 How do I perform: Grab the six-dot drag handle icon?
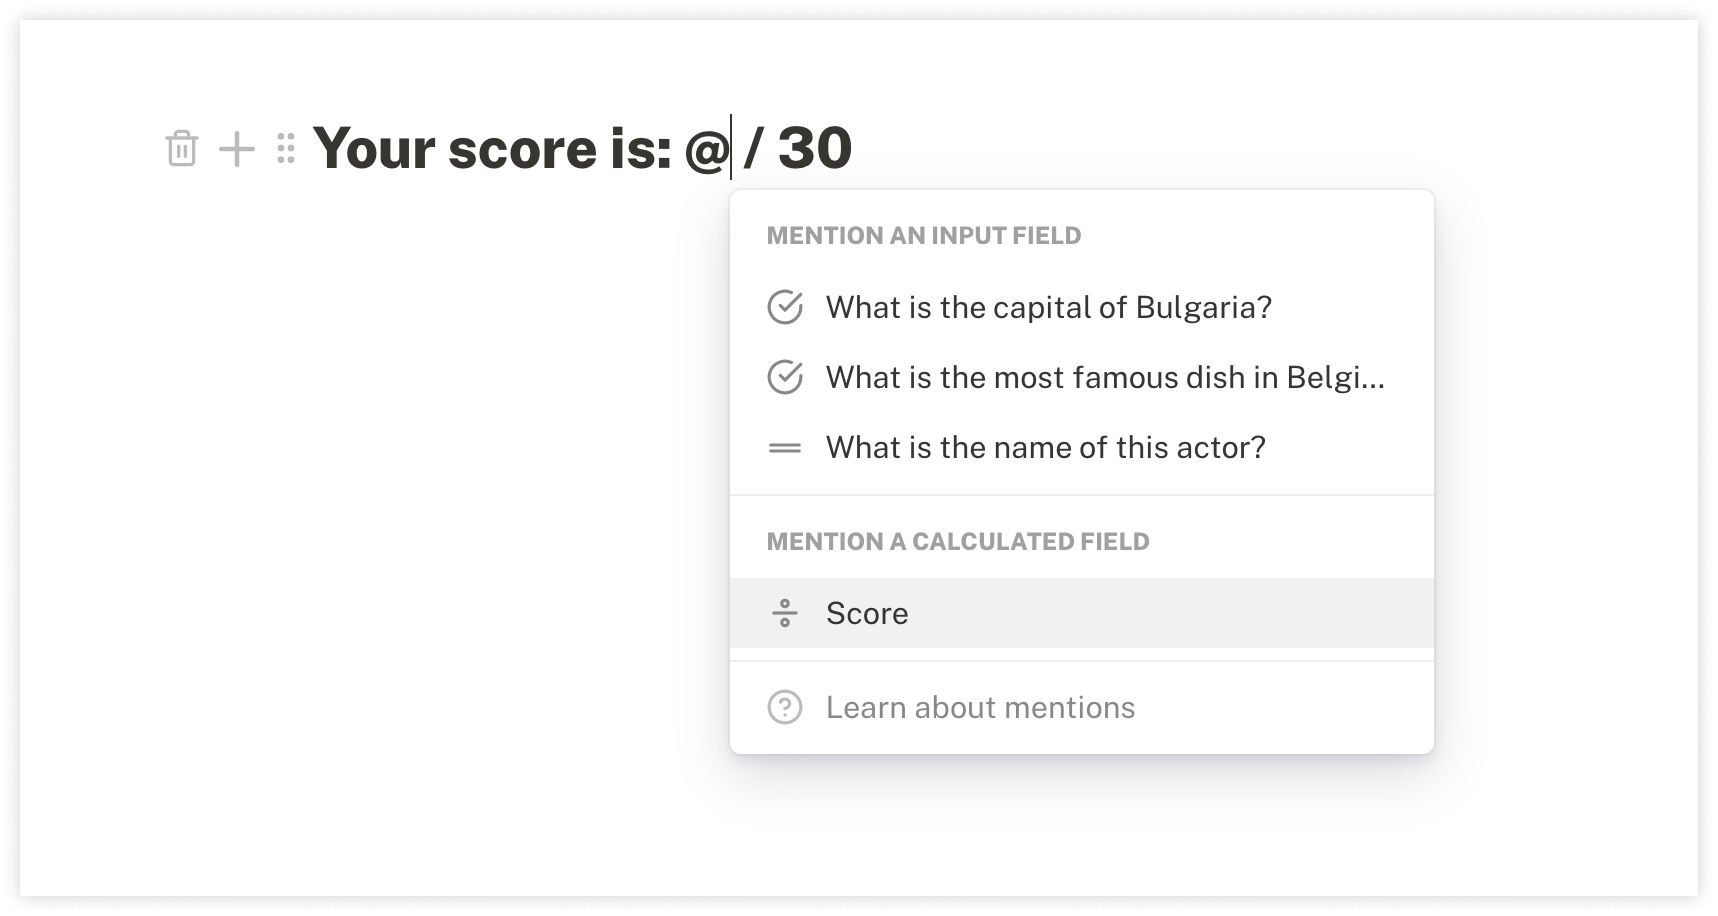(x=286, y=149)
